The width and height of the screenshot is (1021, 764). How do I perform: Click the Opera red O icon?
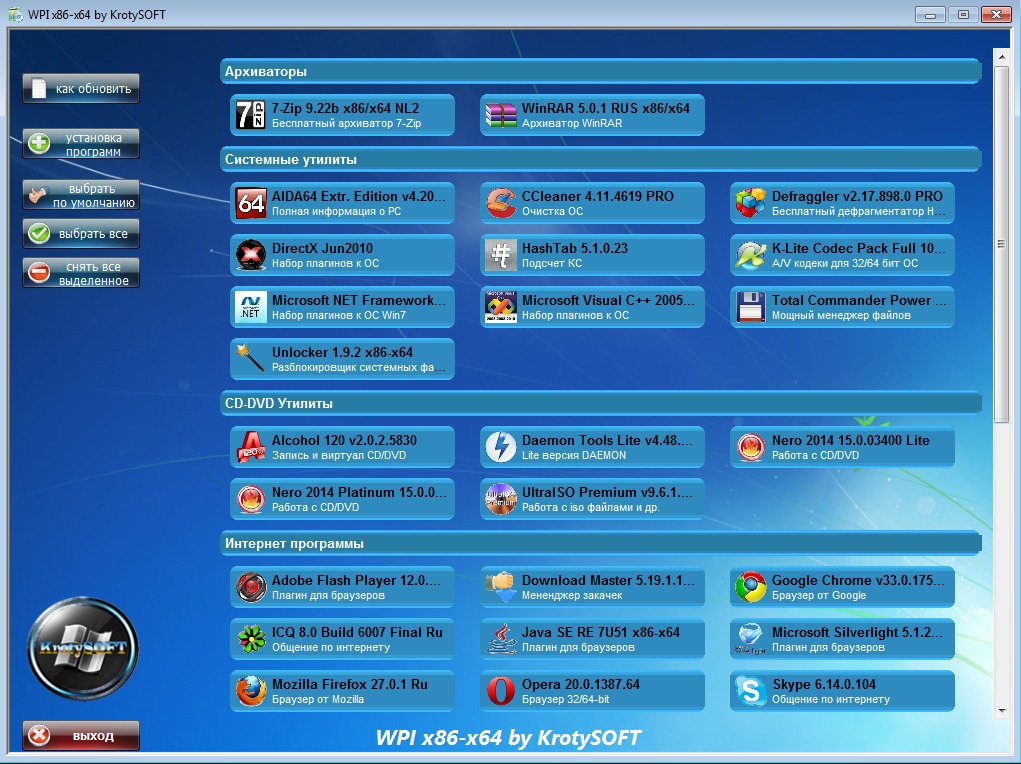click(501, 691)
